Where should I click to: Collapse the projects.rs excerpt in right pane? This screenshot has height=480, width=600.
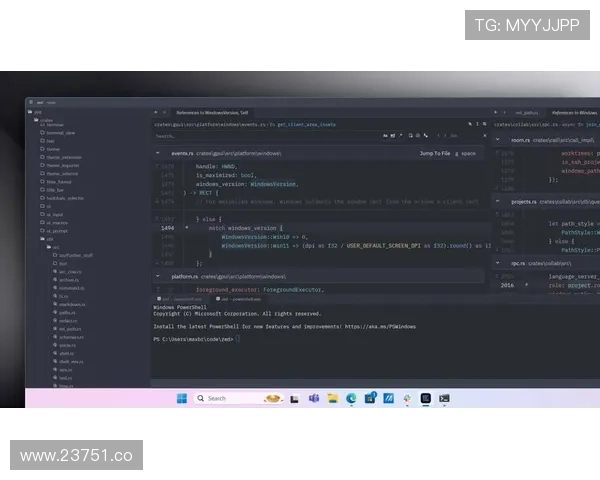497,201
